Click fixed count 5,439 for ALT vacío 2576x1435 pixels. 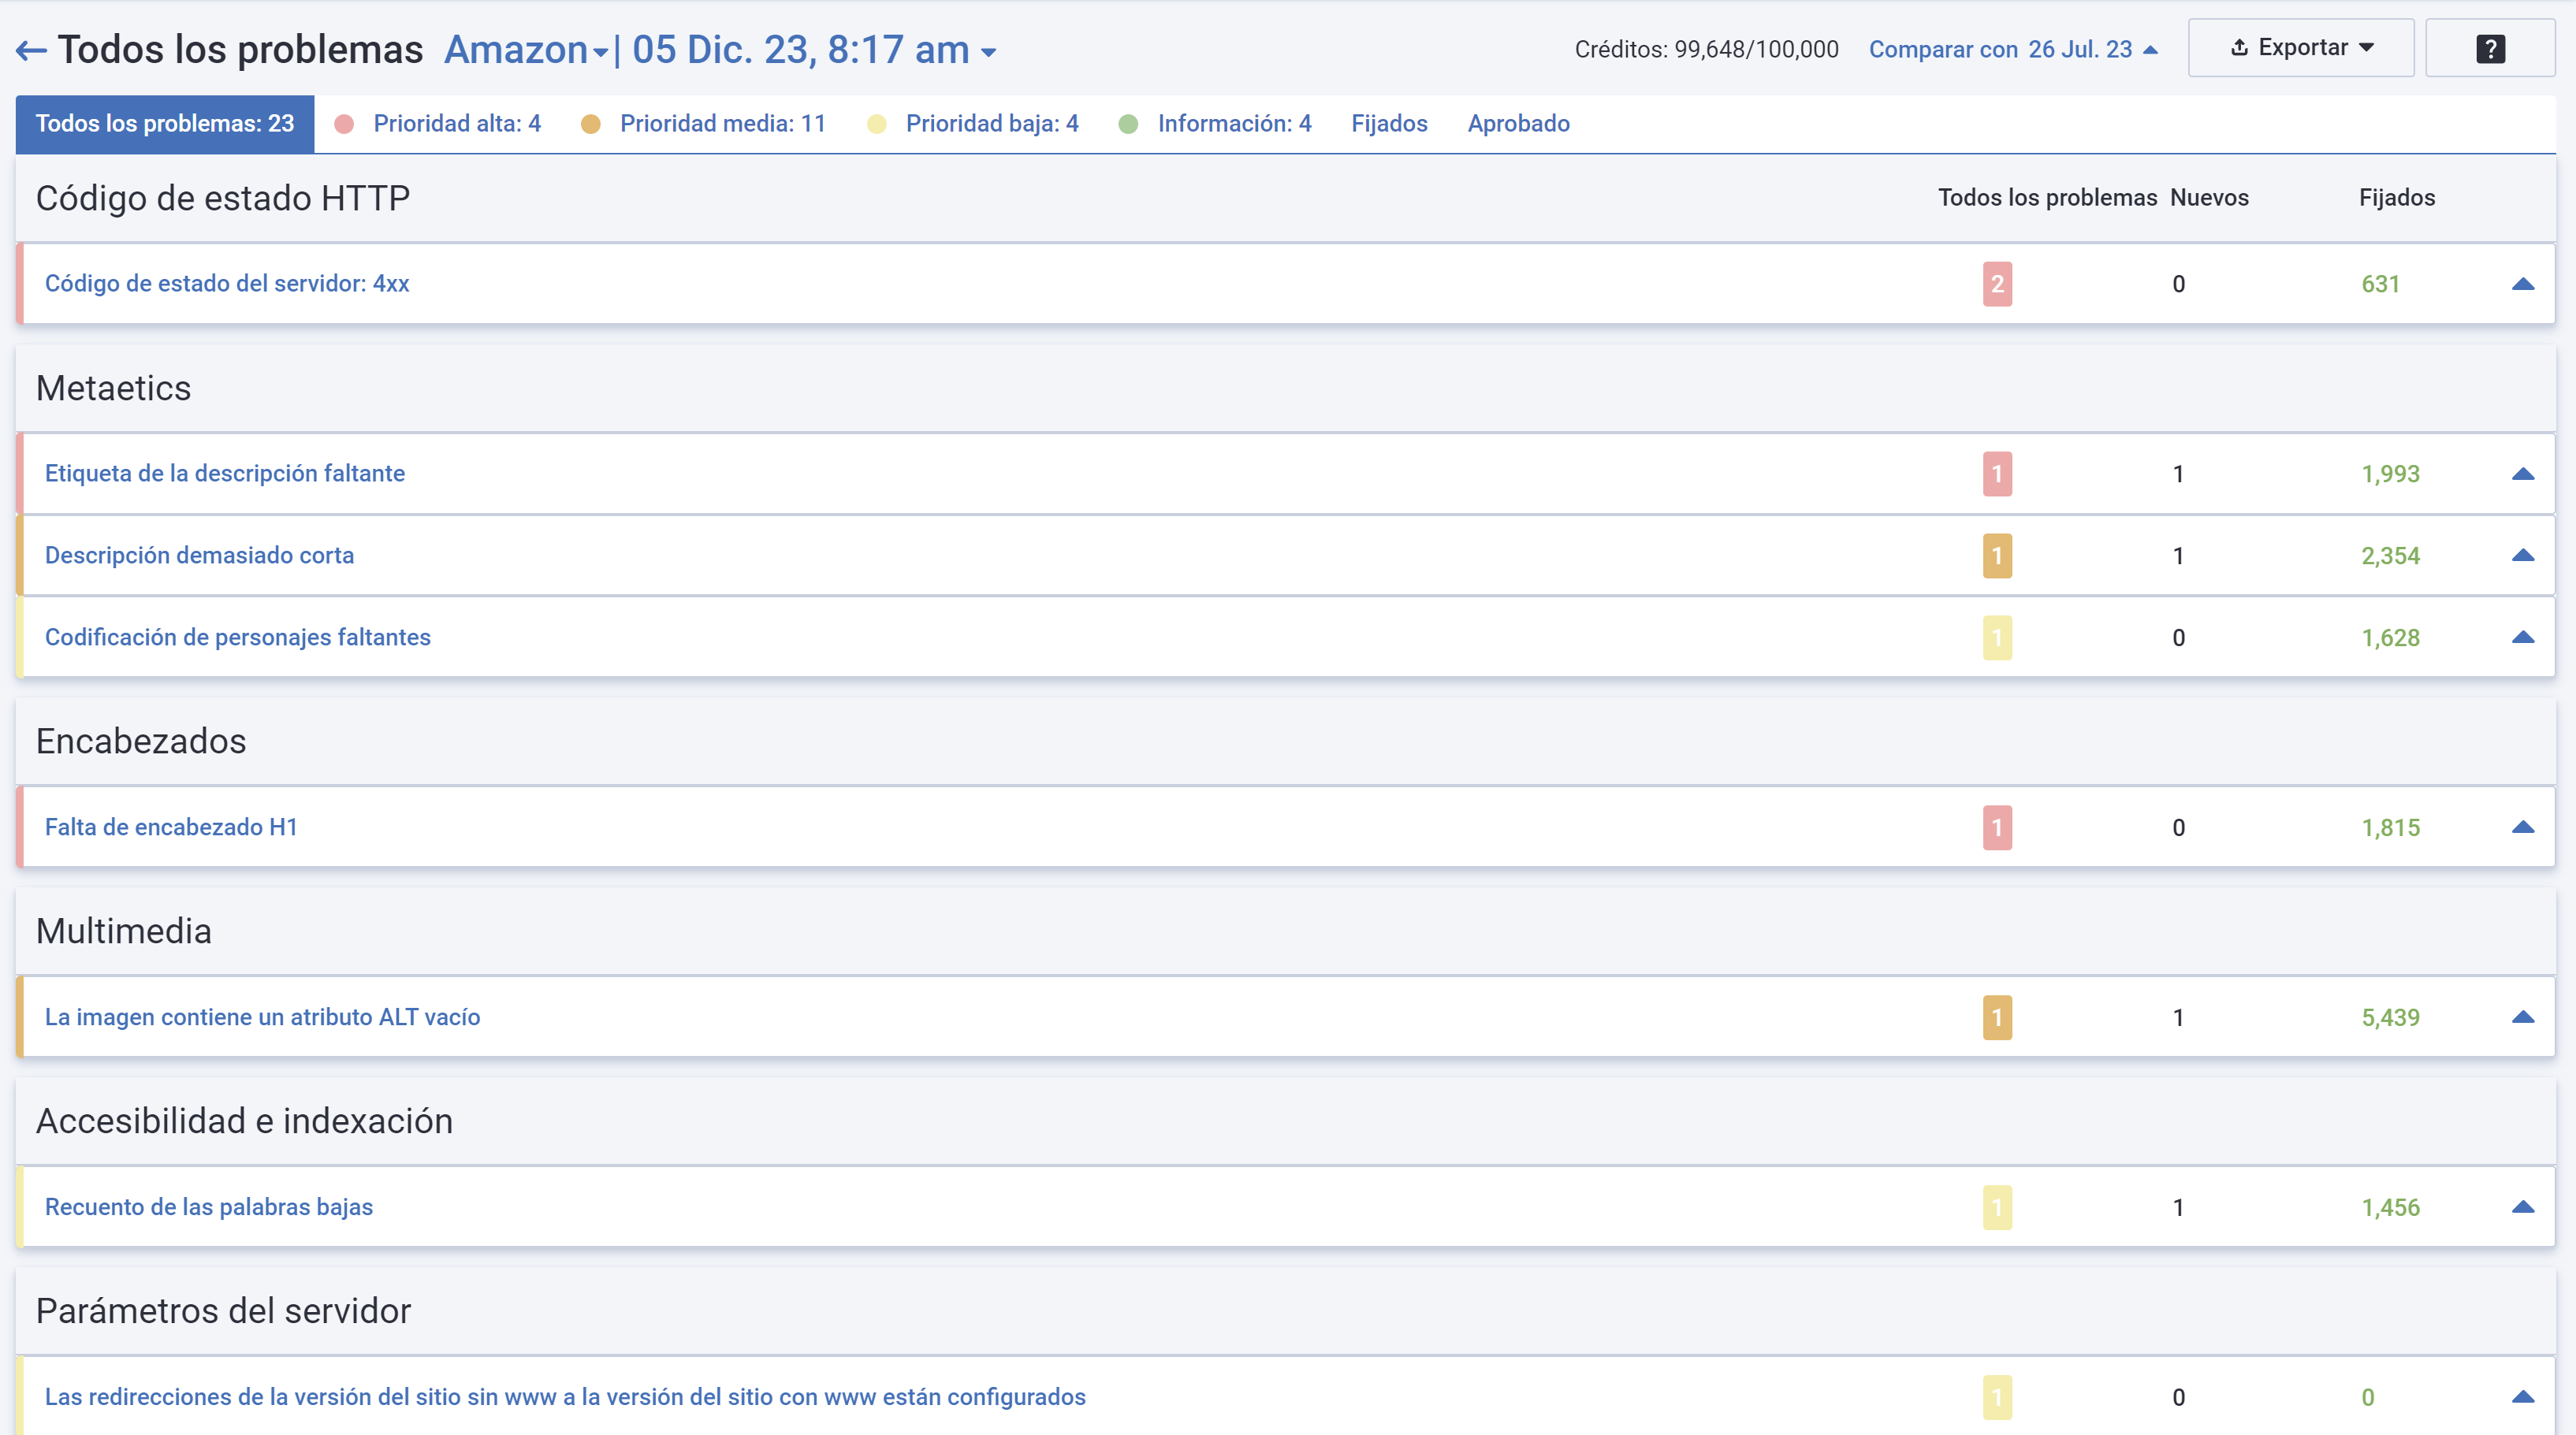[2390, 1018]
